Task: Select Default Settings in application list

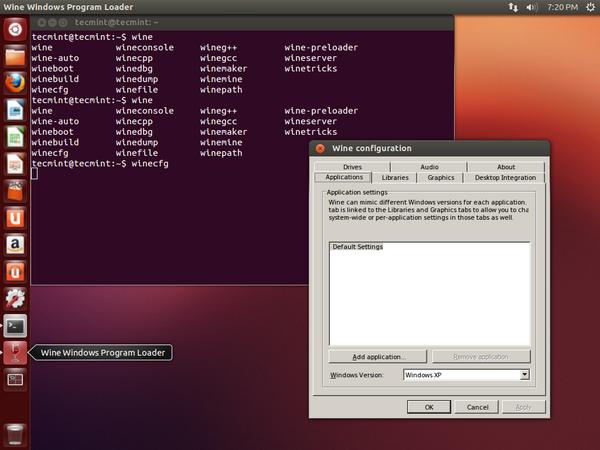Action: coord(357,247)
